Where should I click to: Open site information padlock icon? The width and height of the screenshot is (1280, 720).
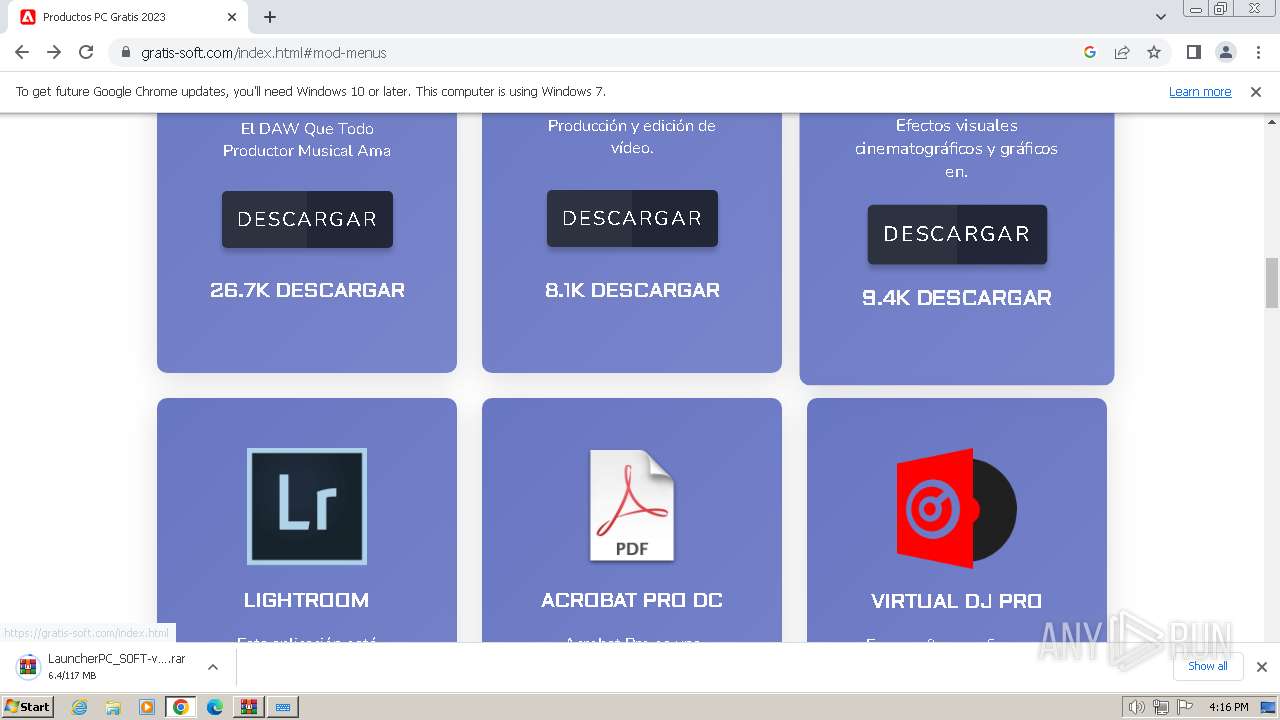(125, 52)
